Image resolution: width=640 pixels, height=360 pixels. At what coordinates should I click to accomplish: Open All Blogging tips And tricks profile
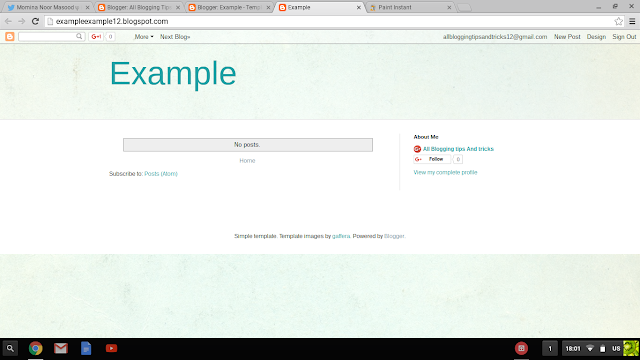458,149
